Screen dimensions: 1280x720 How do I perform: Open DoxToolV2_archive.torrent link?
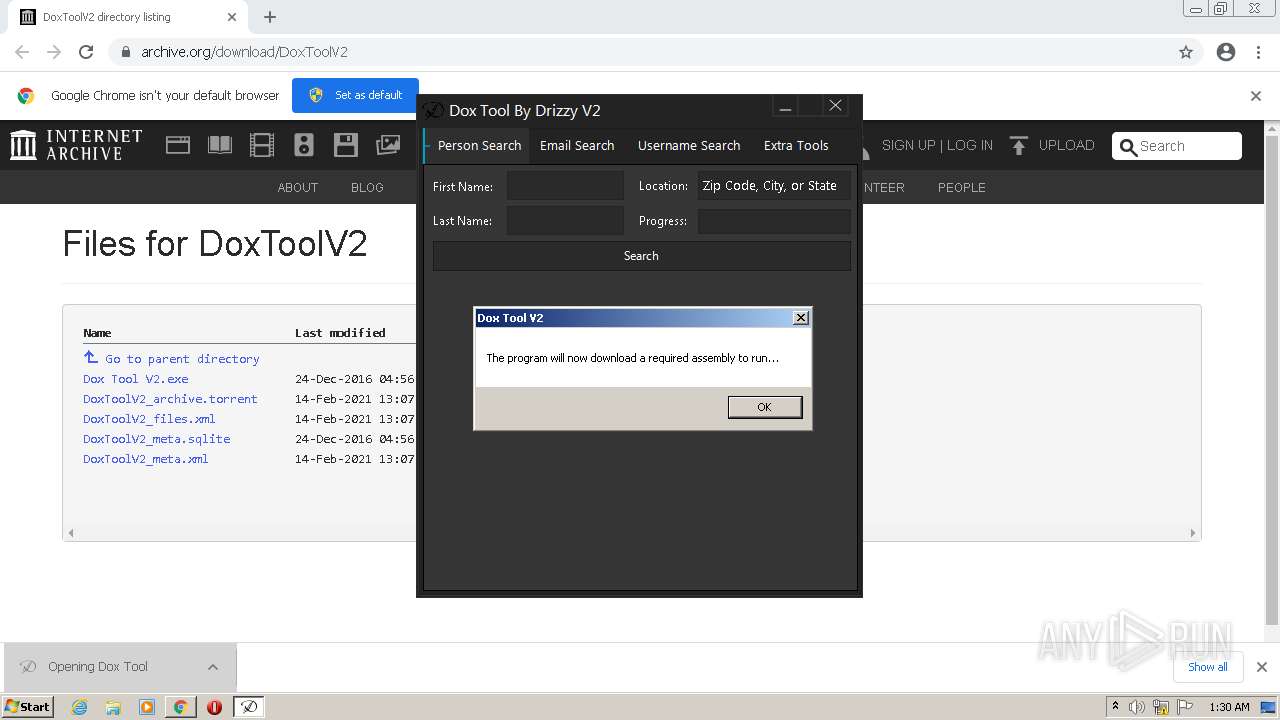click(170, 399)
